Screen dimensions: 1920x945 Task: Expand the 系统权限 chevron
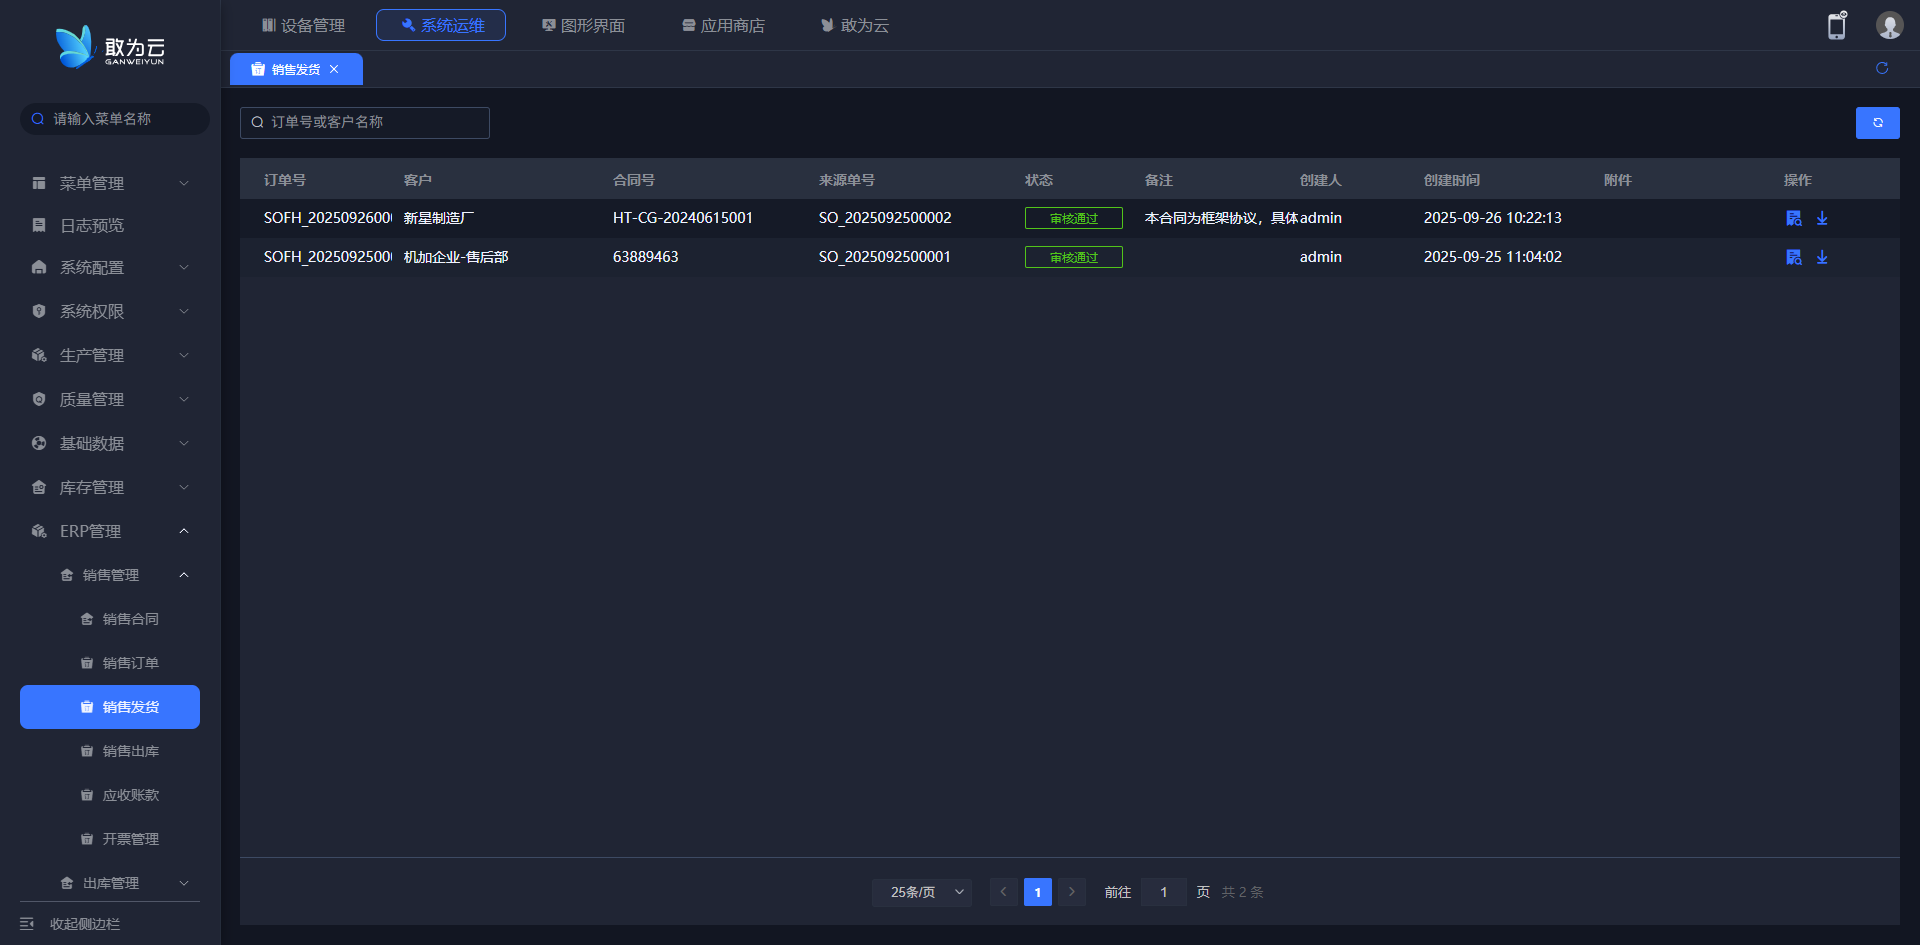pos(184,311)
